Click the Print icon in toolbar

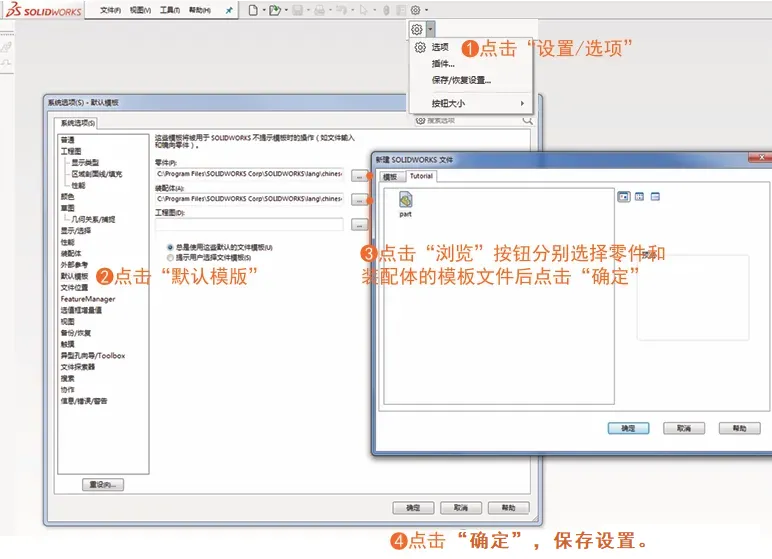pyautogui.click(x=320, y=10)
